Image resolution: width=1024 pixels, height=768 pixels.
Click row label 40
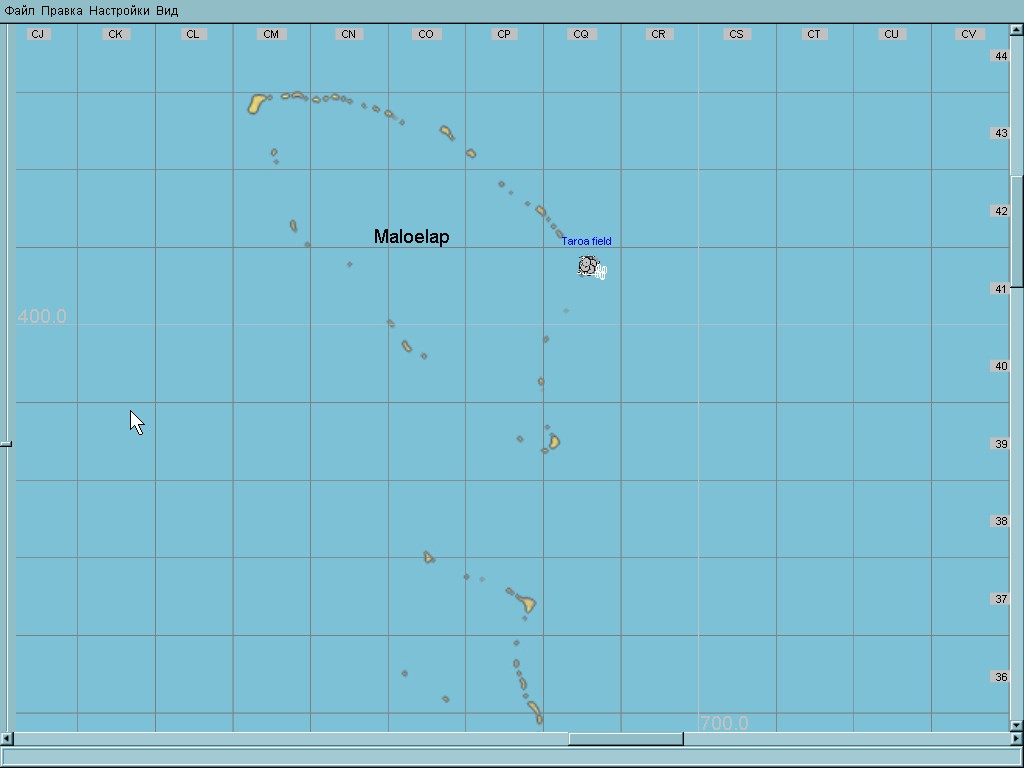(x=1000, y=366)
